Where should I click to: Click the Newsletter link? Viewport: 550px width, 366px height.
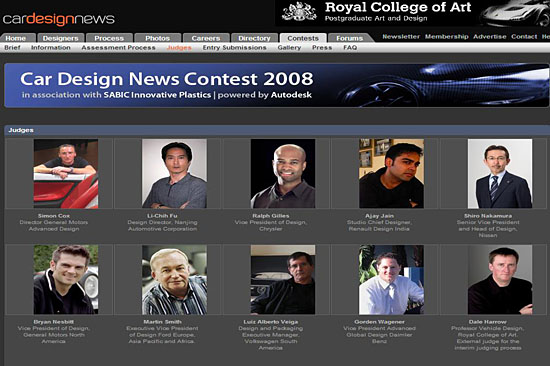[x=401, y=36]
